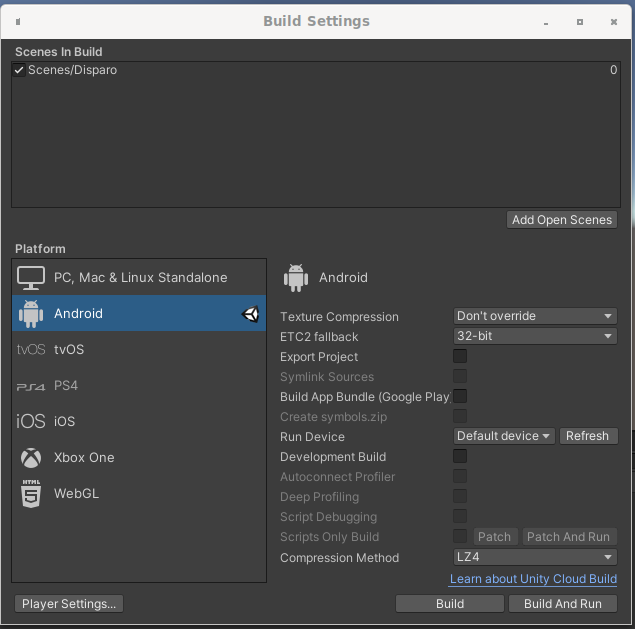This screenshot has width=635, height=629.
Task: Click the Unity logo on Android row
Action: click(250, 314)
